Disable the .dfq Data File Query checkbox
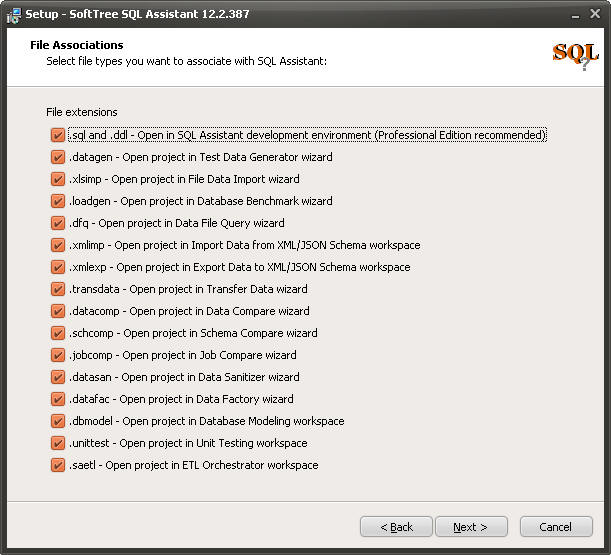 58,223
